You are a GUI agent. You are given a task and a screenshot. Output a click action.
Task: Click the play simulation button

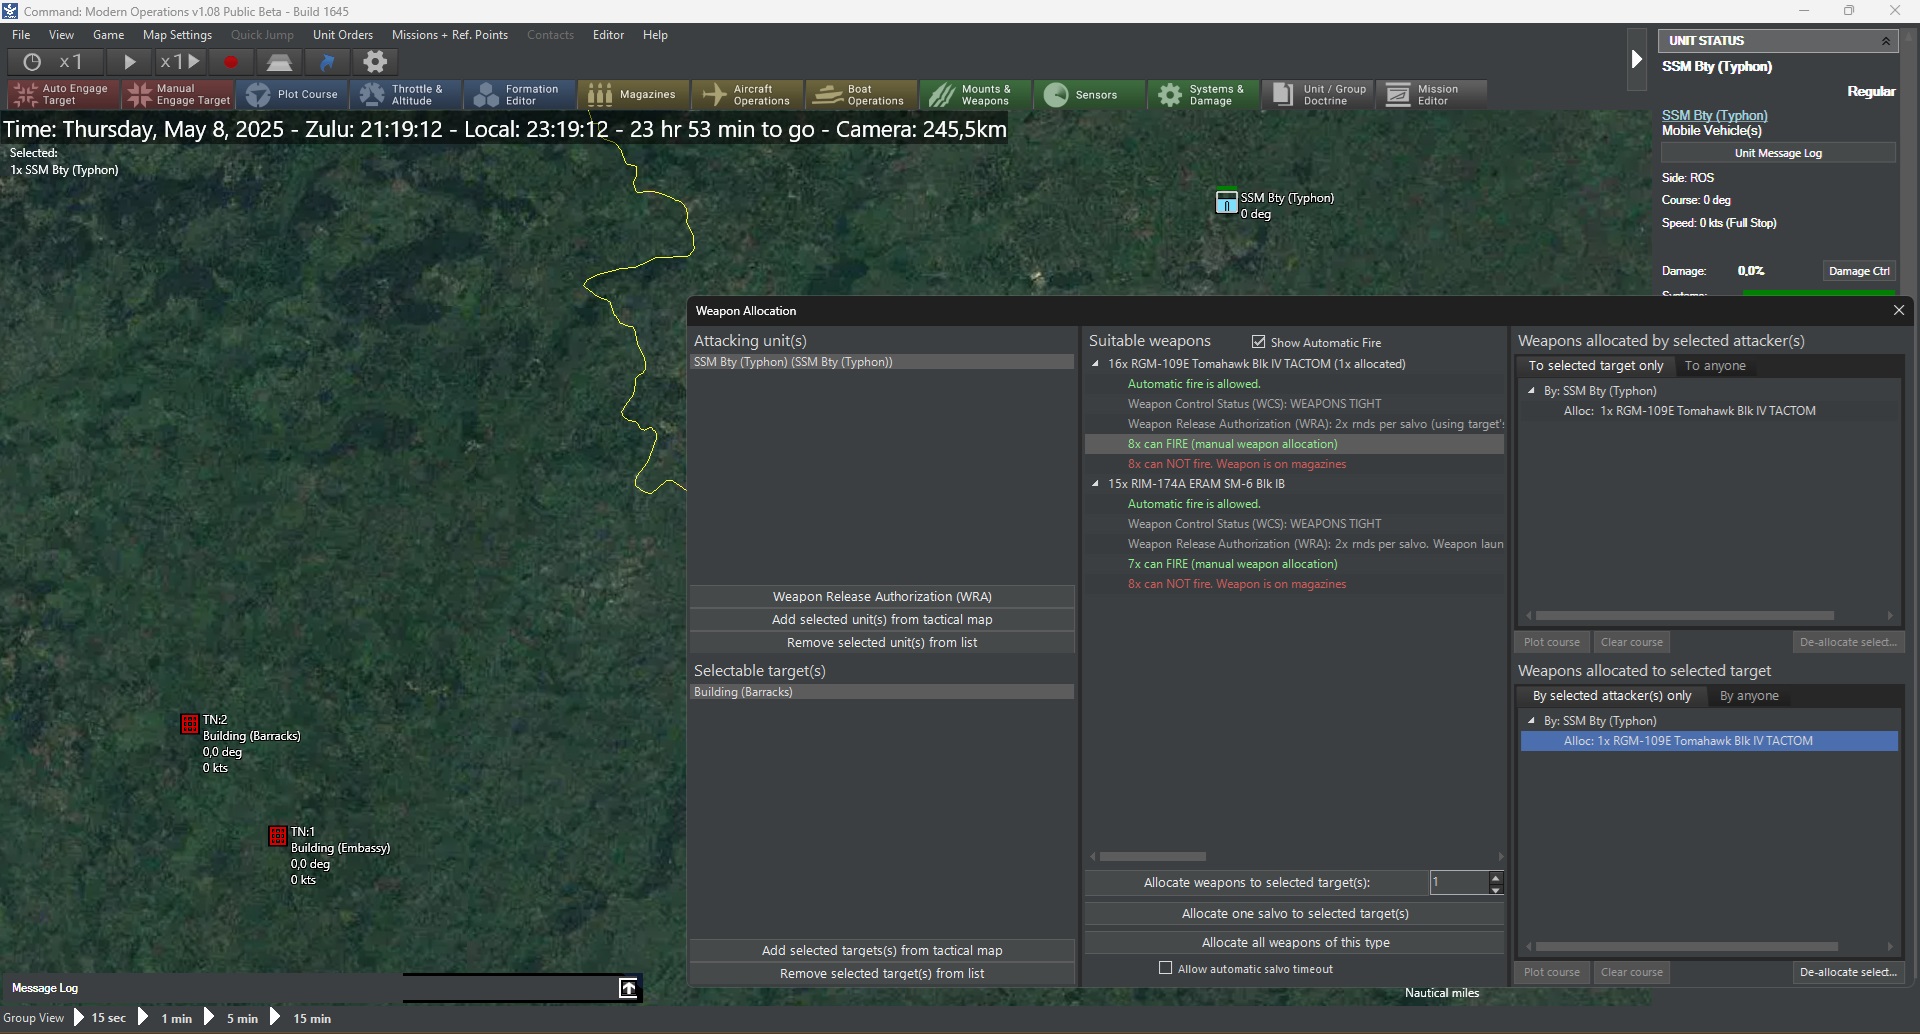129,62
